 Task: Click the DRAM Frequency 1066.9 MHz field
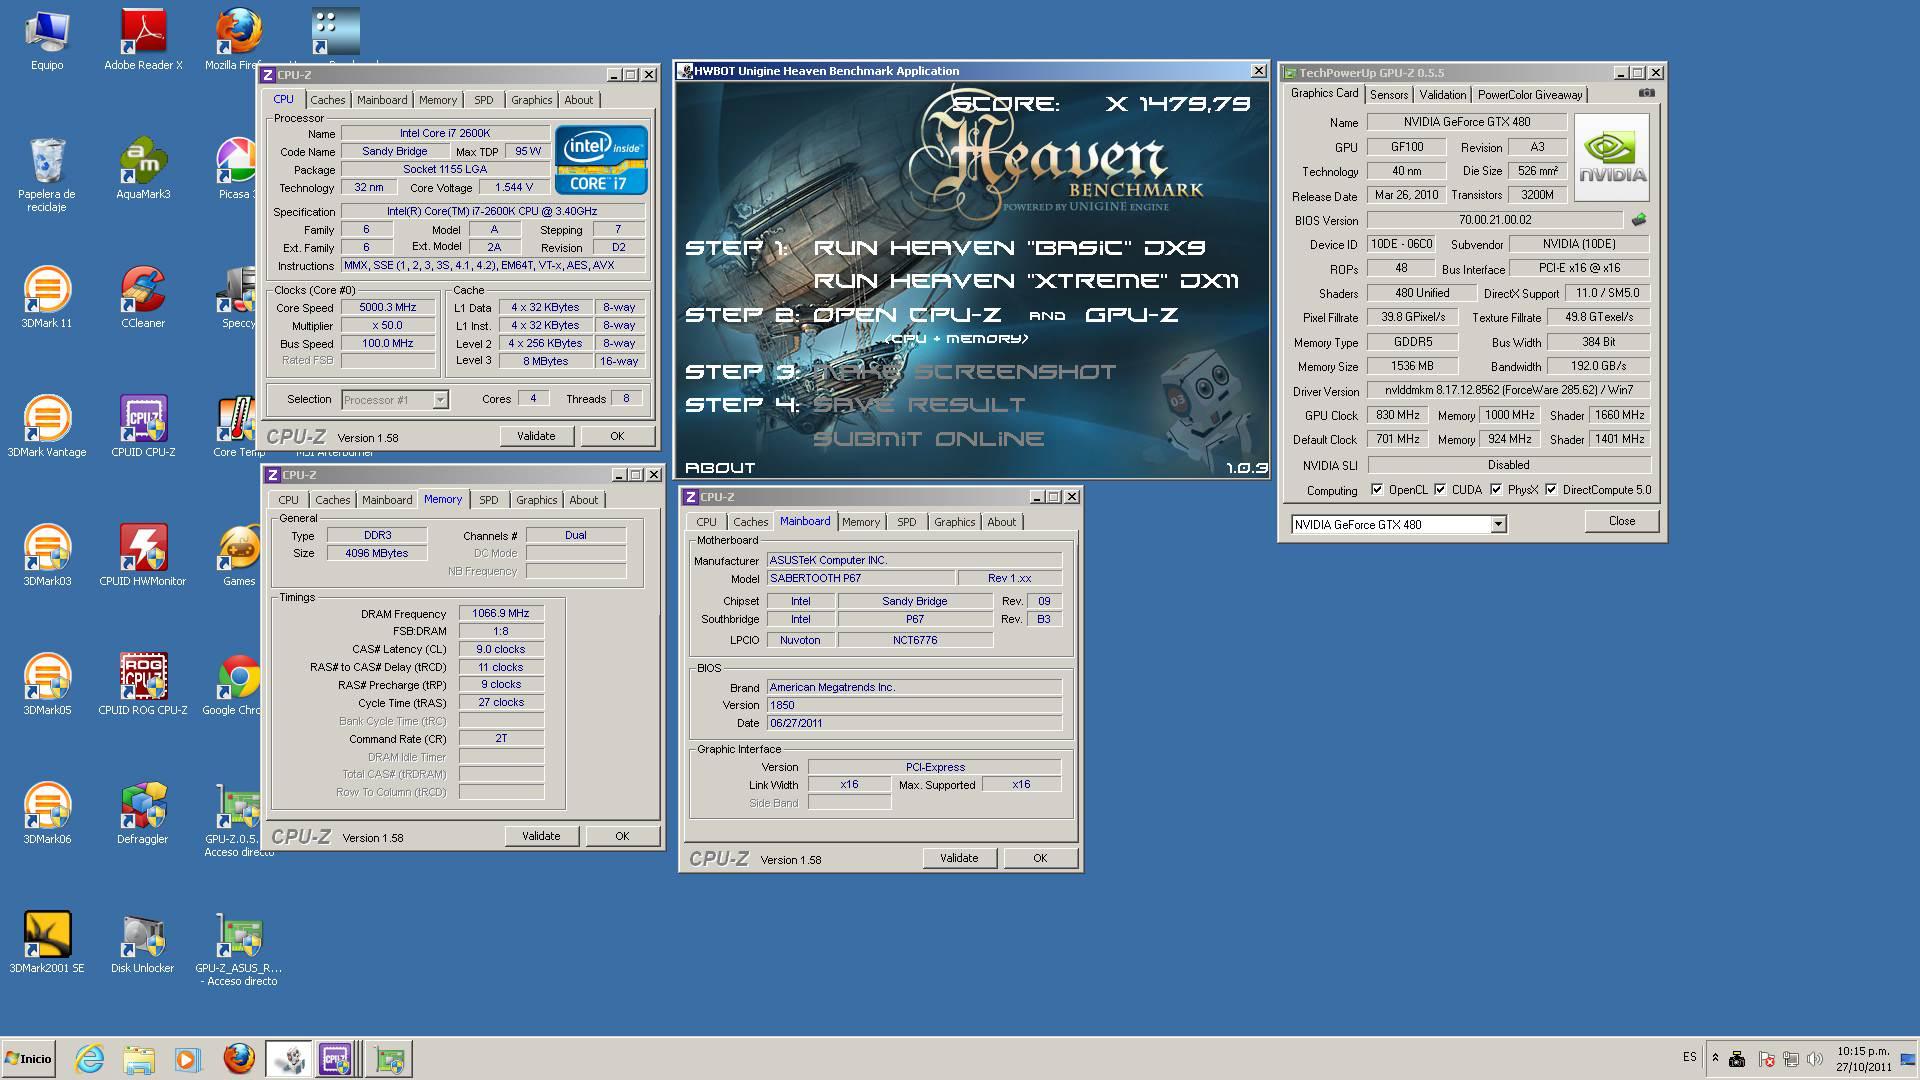pos(501,613)
